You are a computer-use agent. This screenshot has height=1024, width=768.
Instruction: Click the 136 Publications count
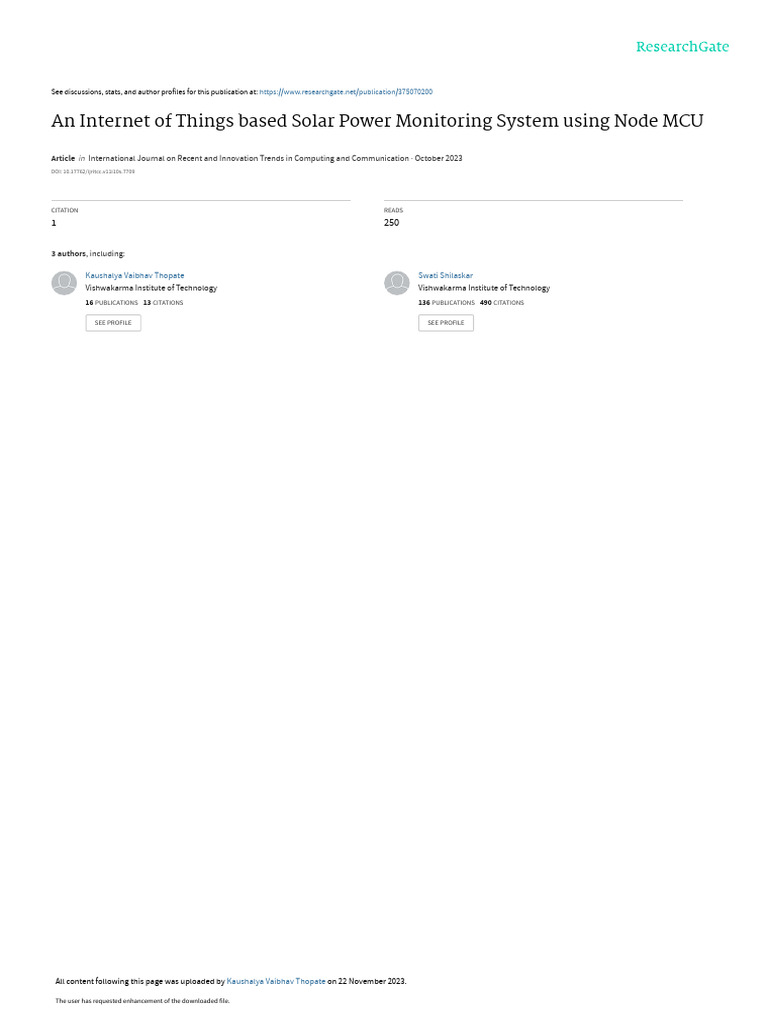(447, 303)
